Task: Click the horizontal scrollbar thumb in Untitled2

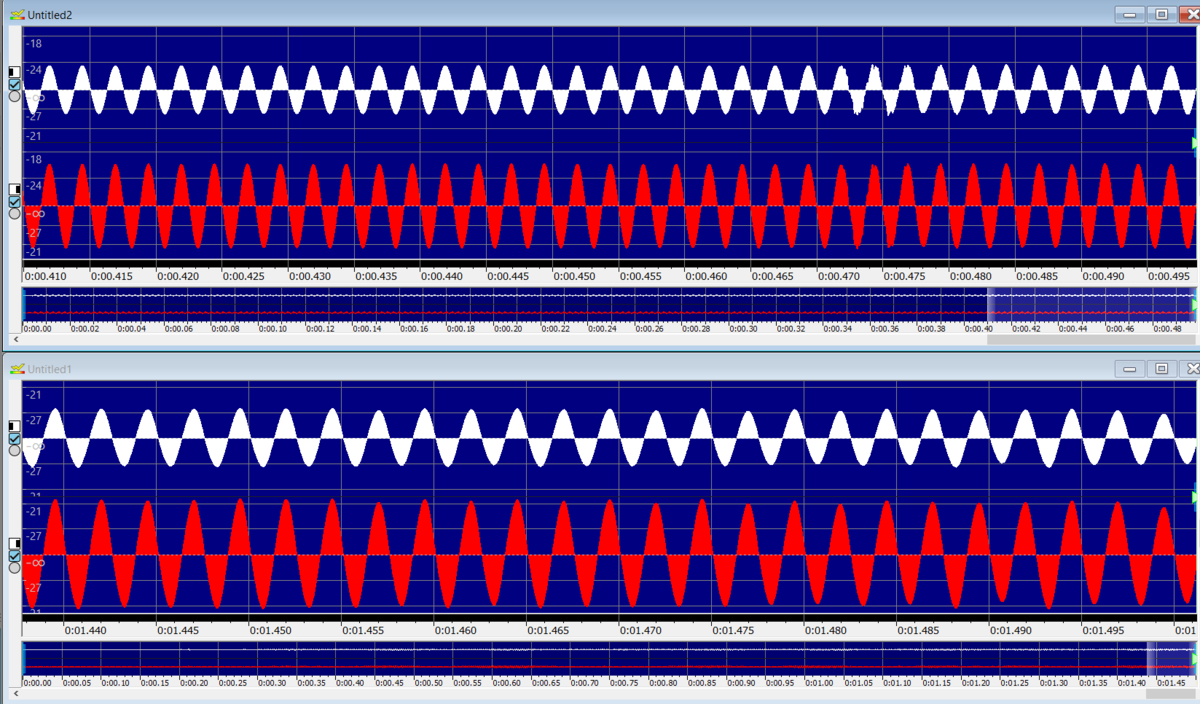Action: (1091, 340)
